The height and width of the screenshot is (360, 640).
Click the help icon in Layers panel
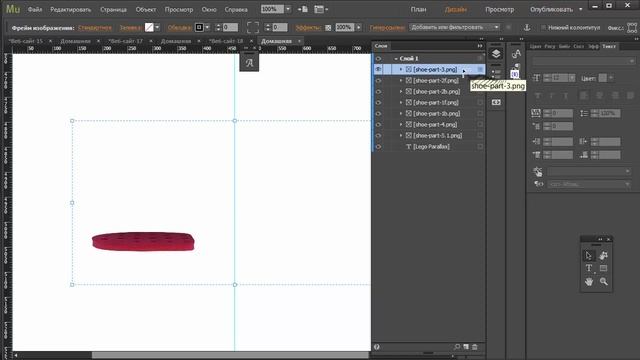[x=377, y=347]
